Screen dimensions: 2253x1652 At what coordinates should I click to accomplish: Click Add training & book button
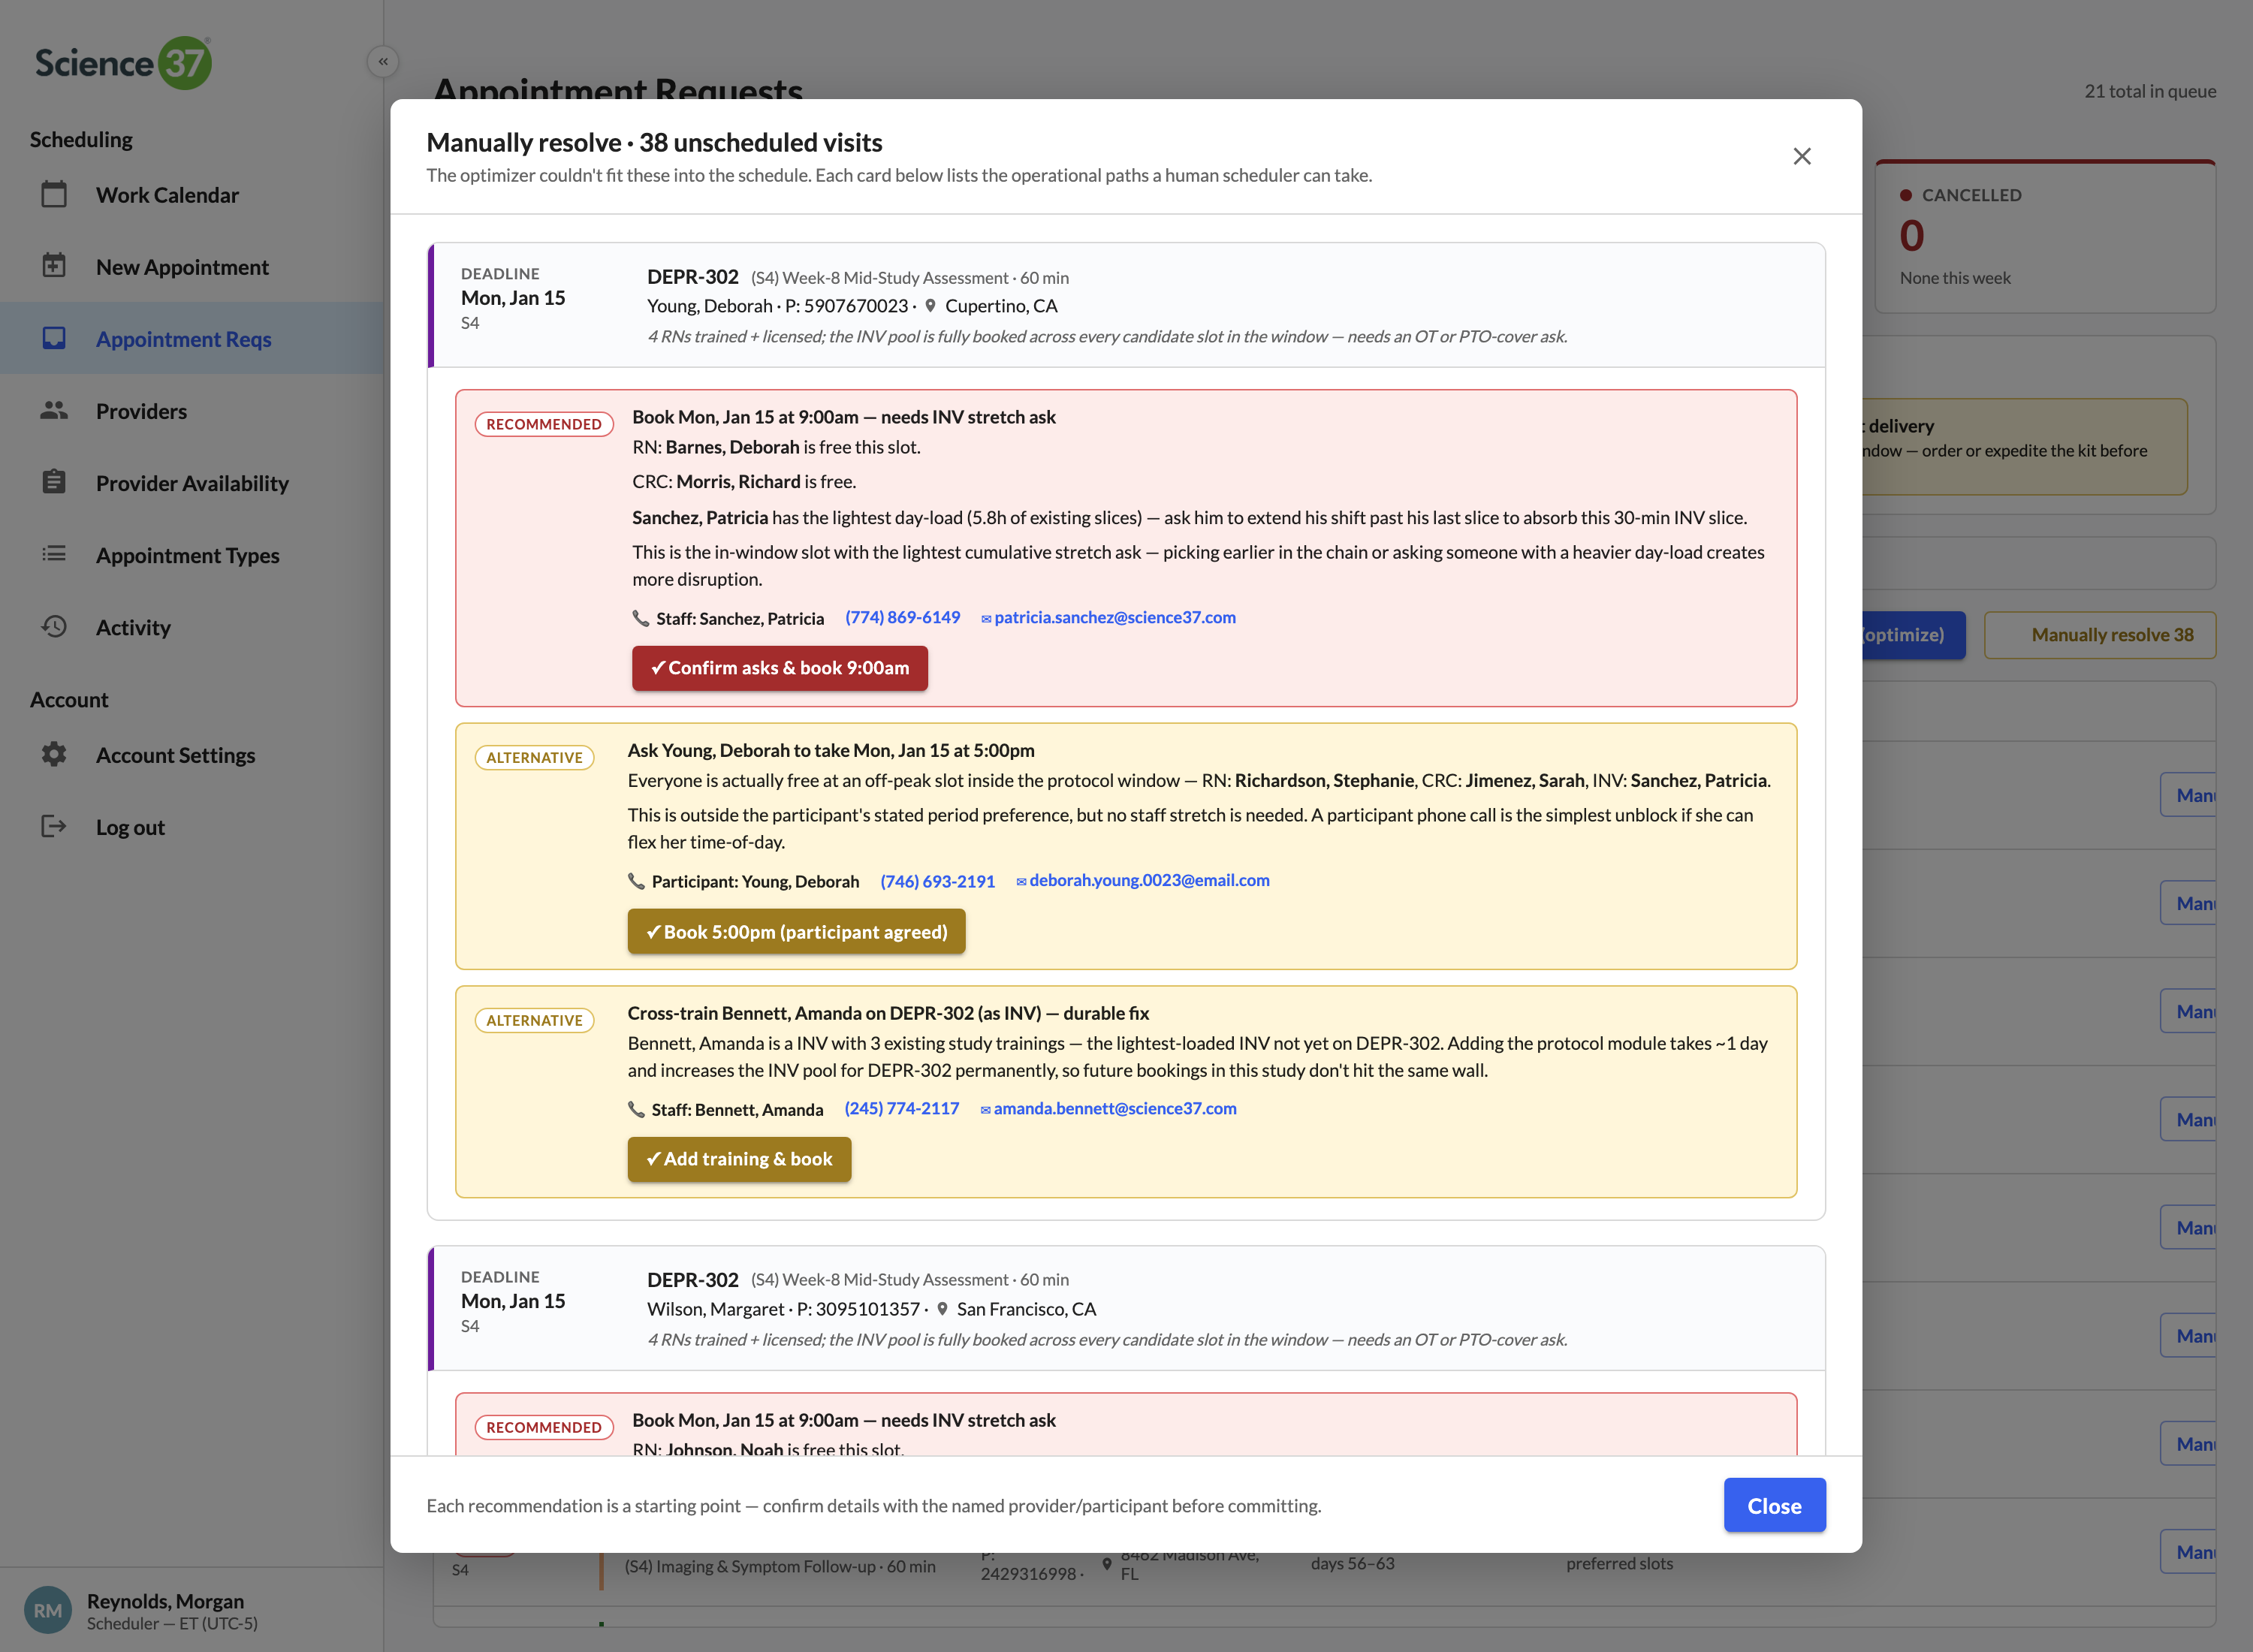pyautogui.click(x=739, y=1159)
